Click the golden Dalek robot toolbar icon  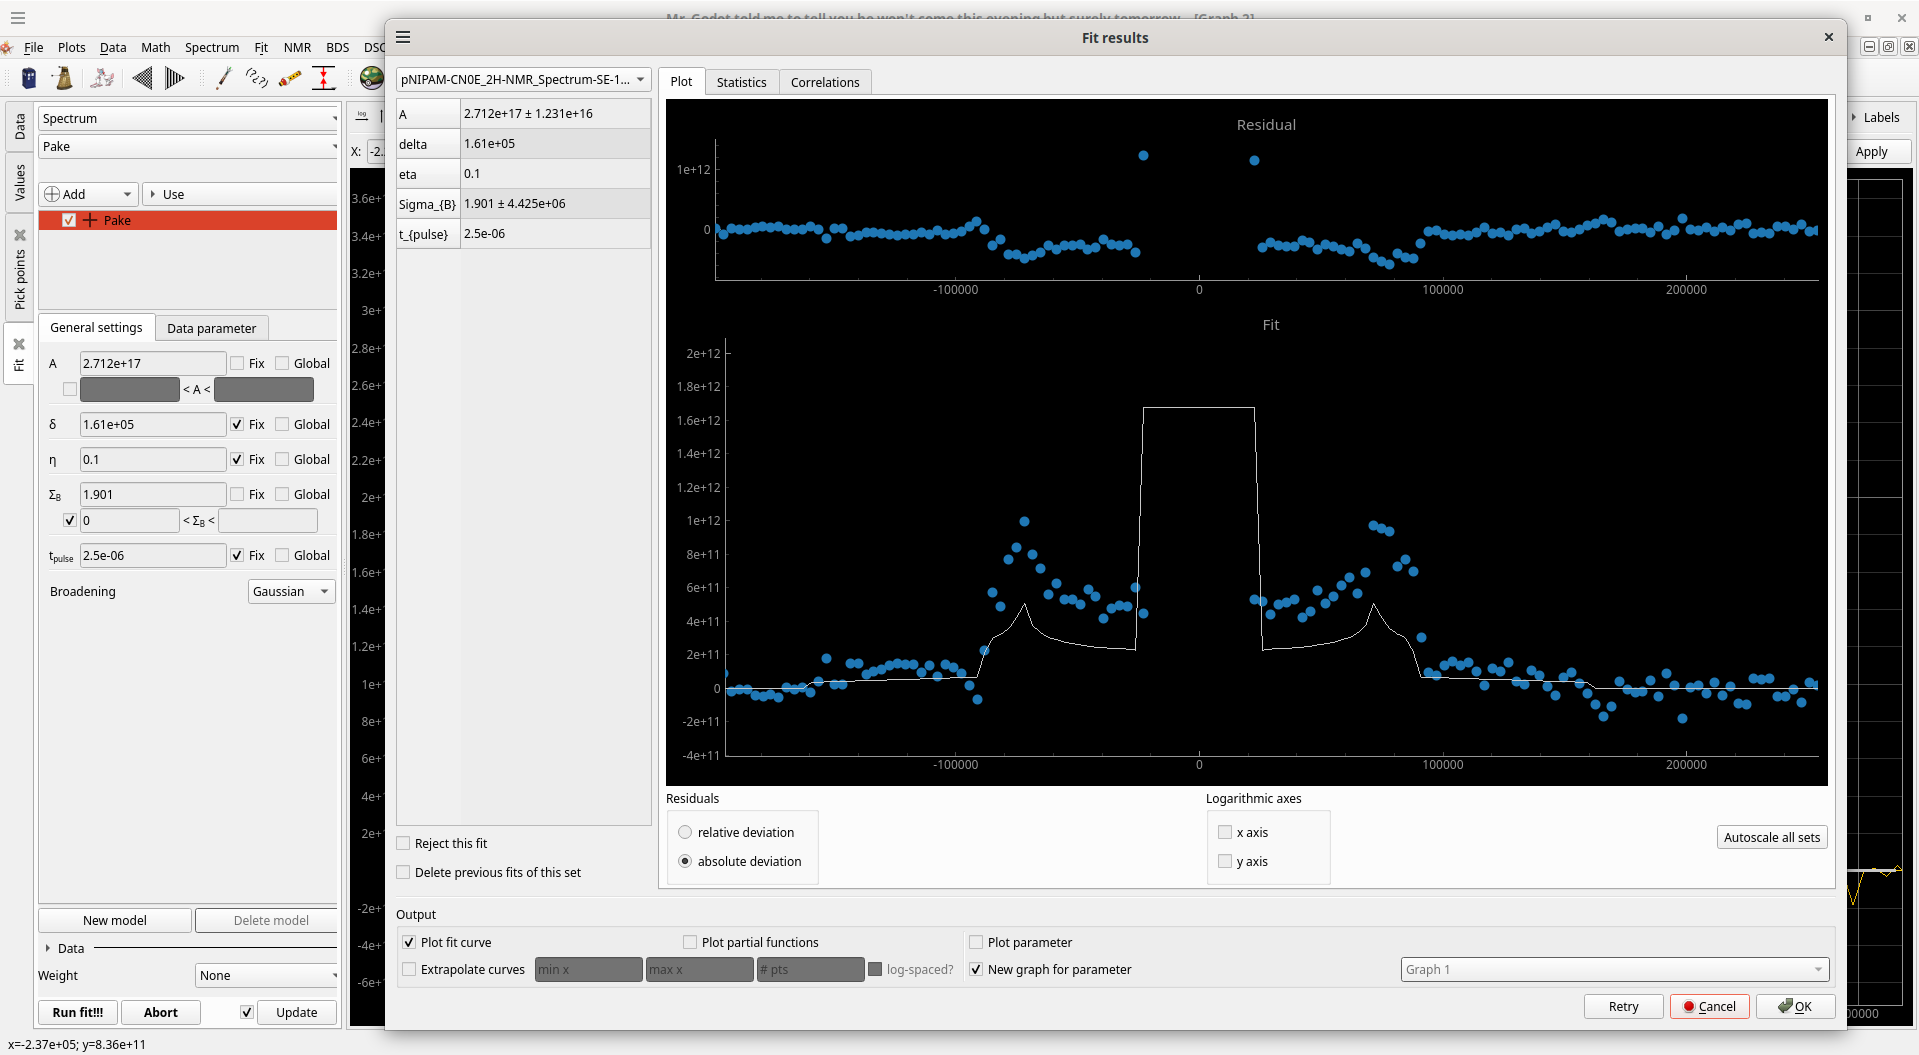tap(63, 78)
